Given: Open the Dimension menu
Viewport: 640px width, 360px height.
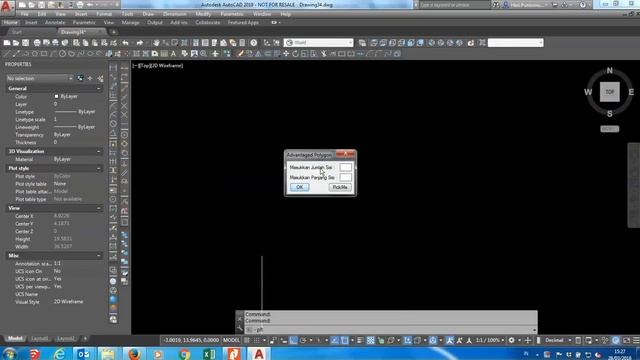Looking at the screenshot, I should (175, 14).
